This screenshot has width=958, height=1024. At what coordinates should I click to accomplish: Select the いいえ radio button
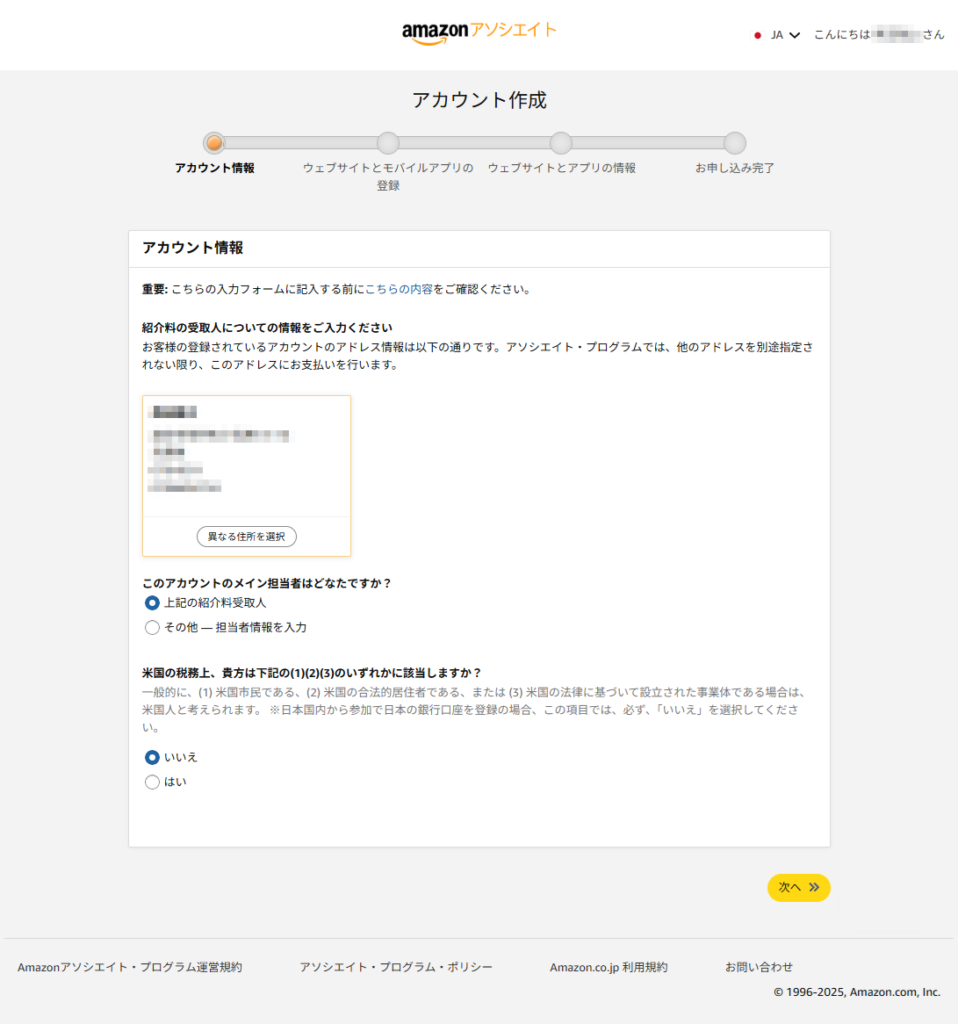[x=152, y=758]
